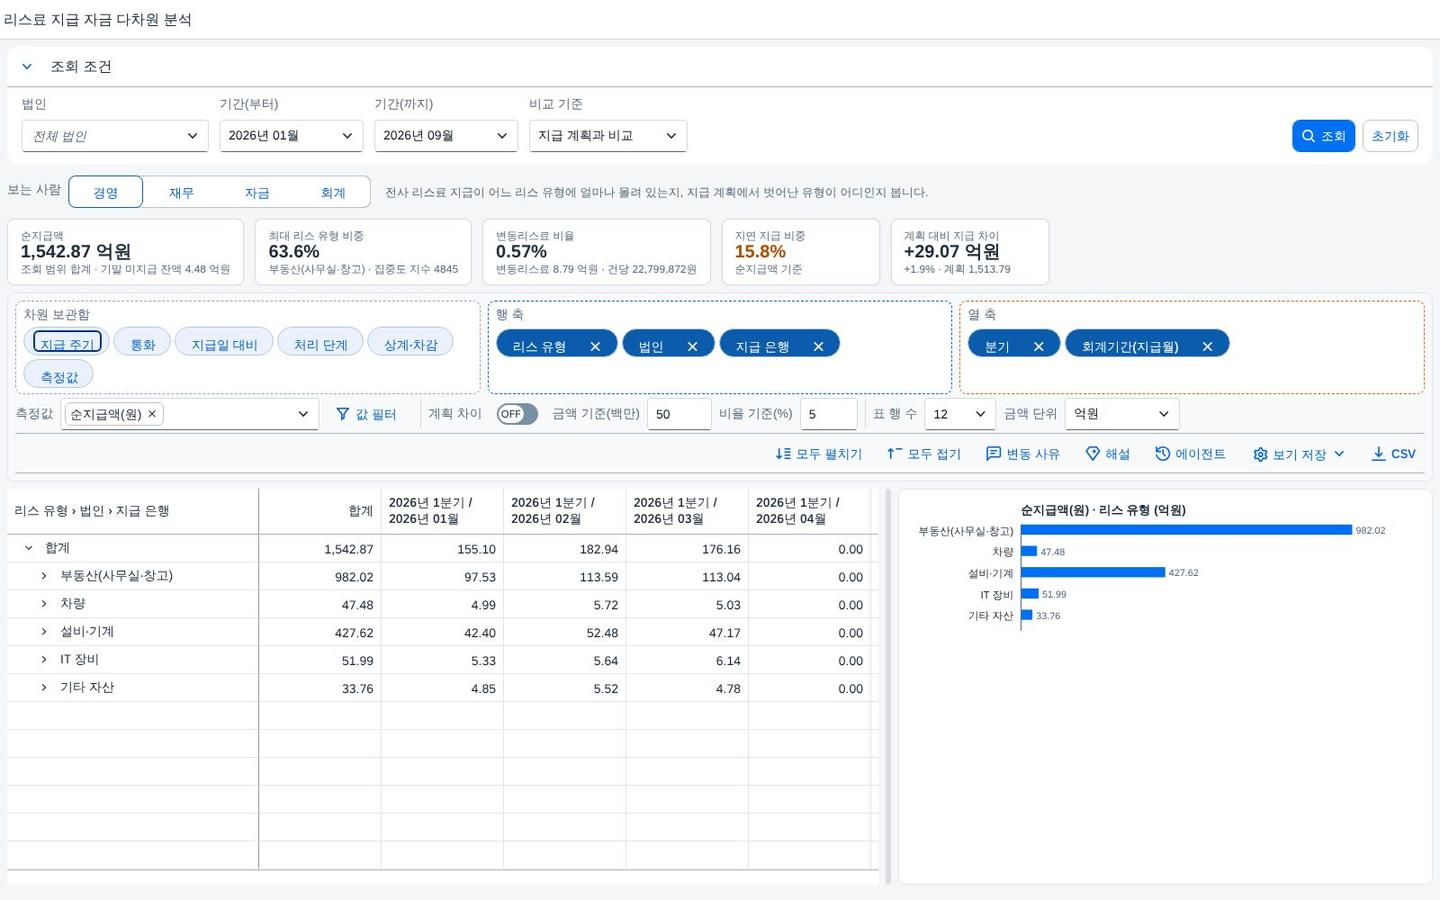The width and height of the screenshot is (1440, 900).
Task: Collapse the 조회 조건 panel
Action: click(27, 67)
